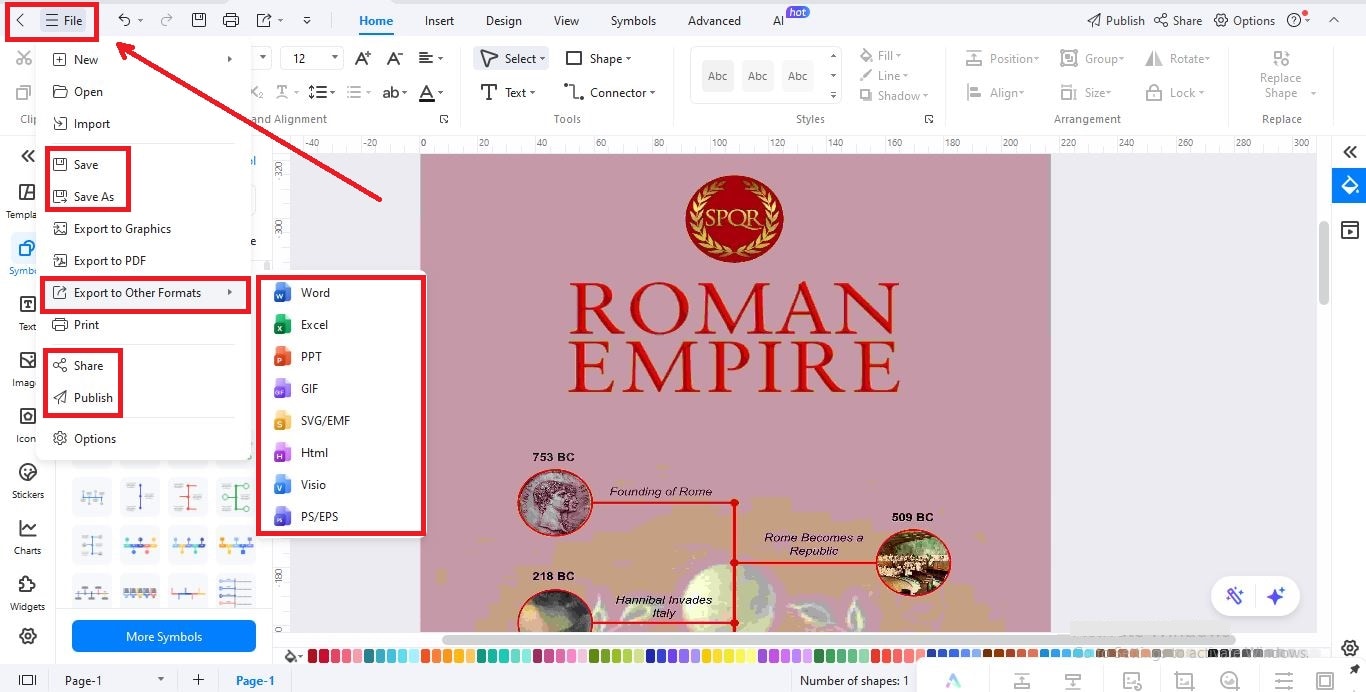Switch to the AI ribbon tab
Viewport: 1366px width, 692px height.
pos(778,20)
